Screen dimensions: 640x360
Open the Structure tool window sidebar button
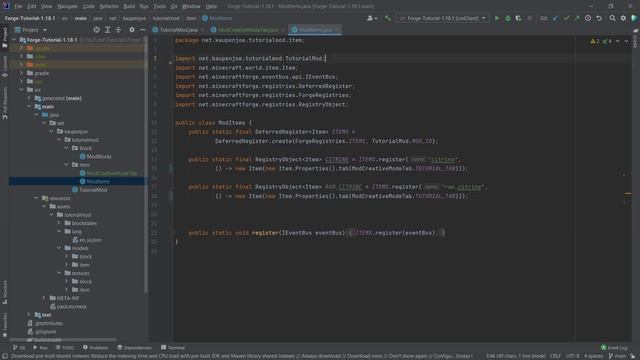(4, 292)
